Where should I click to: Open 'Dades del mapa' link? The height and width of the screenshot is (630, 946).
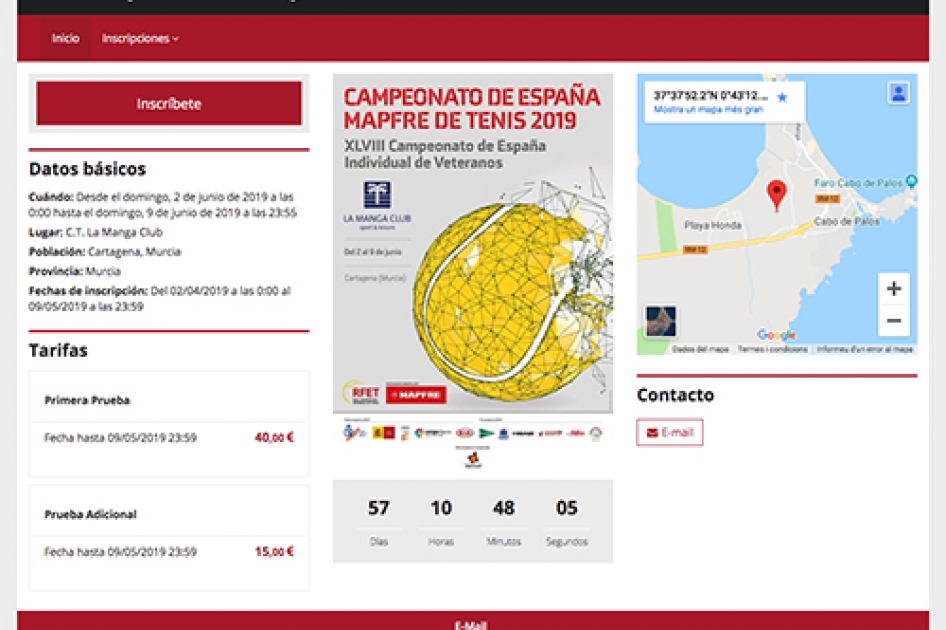[700, 349]
